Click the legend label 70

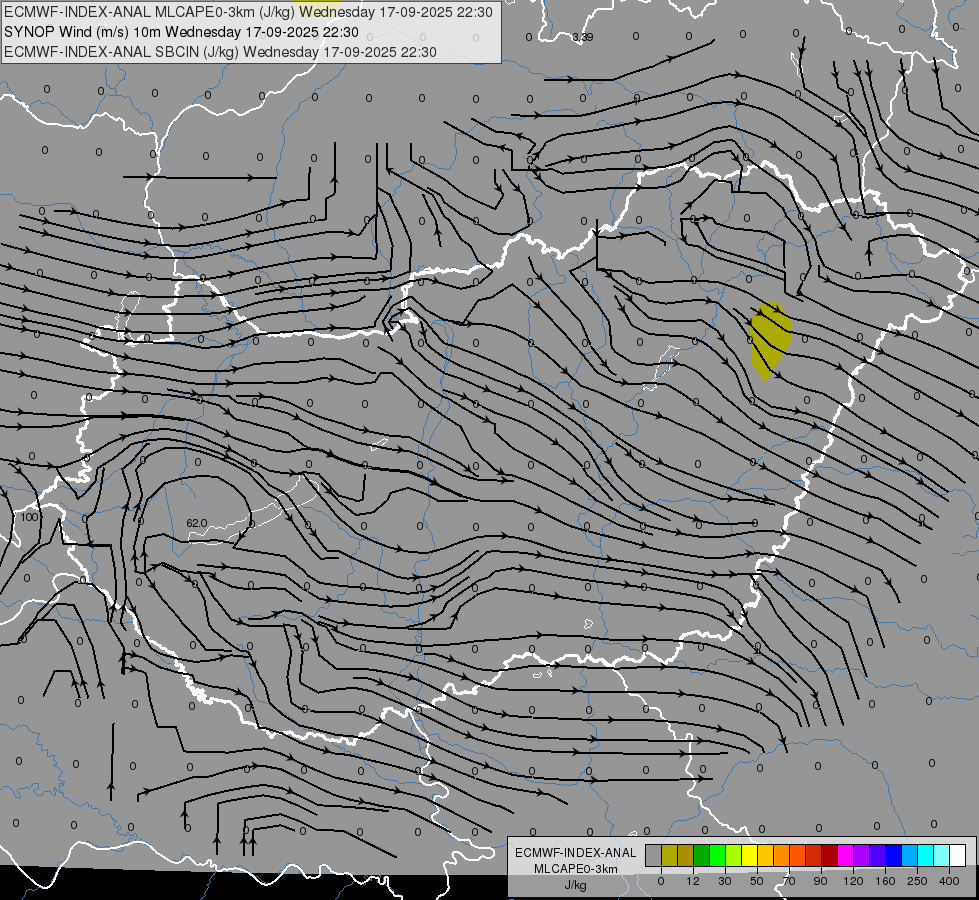tap(789, 881)
